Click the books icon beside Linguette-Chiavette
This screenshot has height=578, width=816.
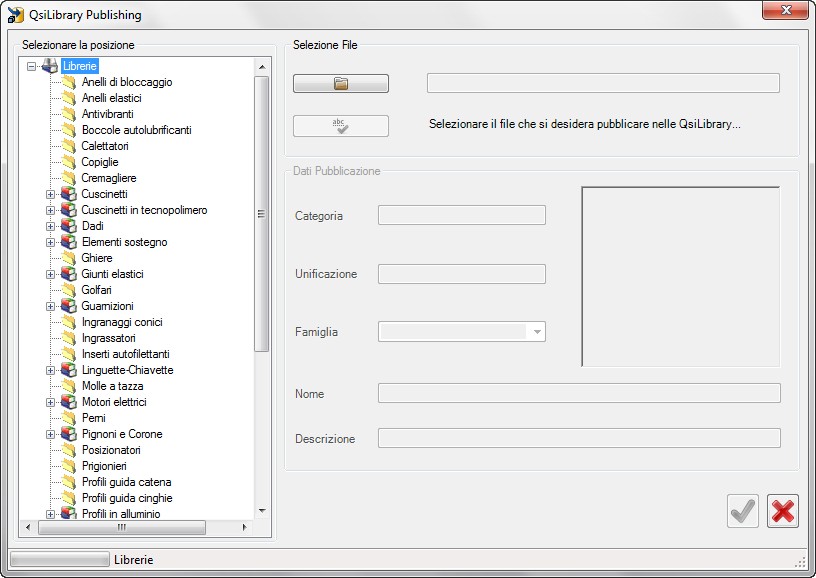coord(69,370)
